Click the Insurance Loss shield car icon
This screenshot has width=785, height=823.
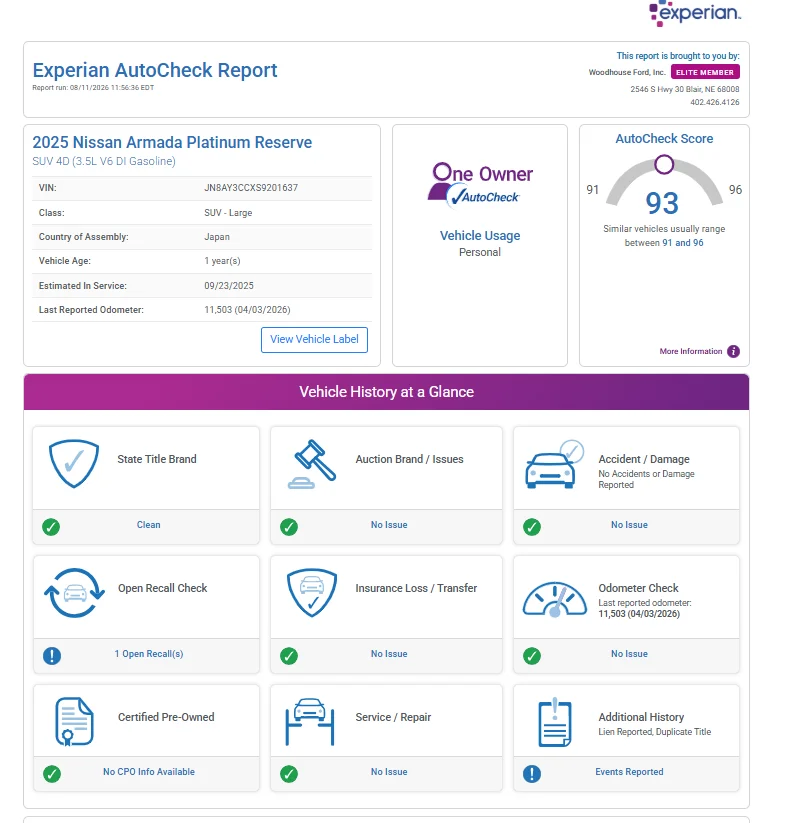(312, 593)
